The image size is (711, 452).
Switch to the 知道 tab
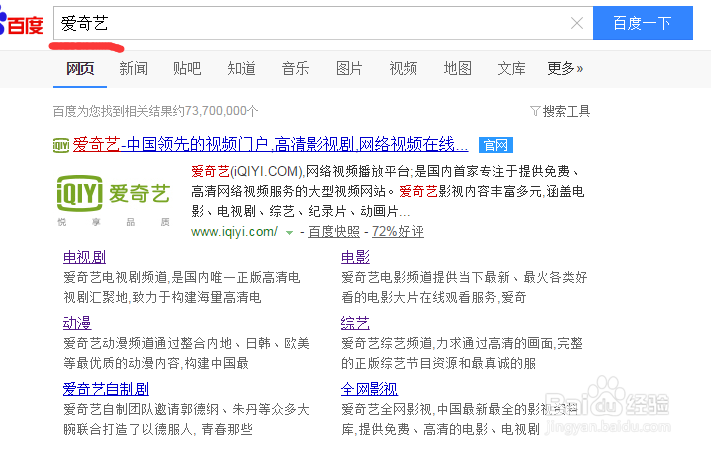coord(241,68)
